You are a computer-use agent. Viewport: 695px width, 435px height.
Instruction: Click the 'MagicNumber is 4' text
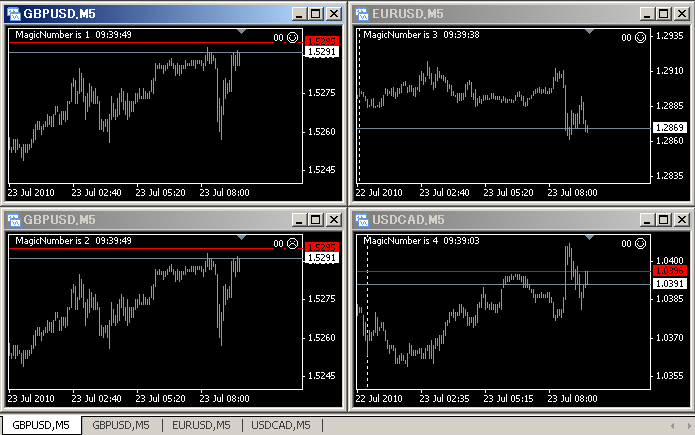(x=400, y=240)
